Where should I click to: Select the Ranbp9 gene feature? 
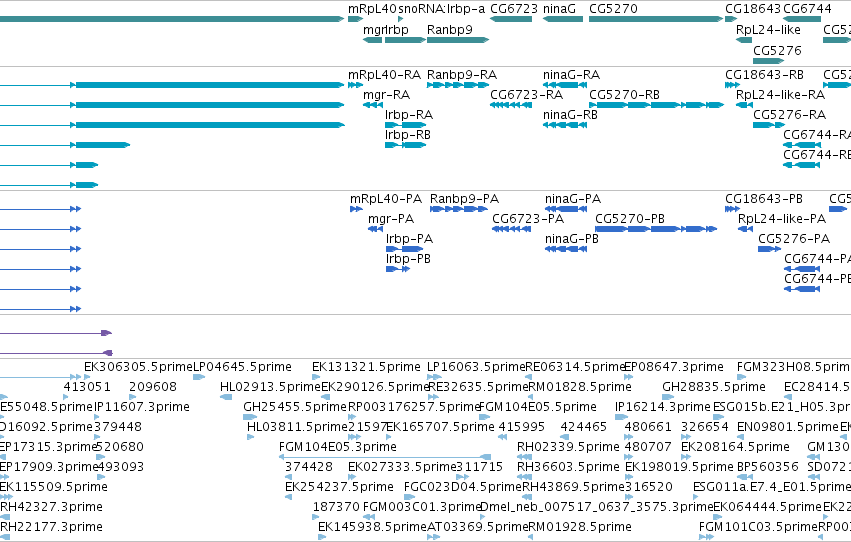pos(458,40)
